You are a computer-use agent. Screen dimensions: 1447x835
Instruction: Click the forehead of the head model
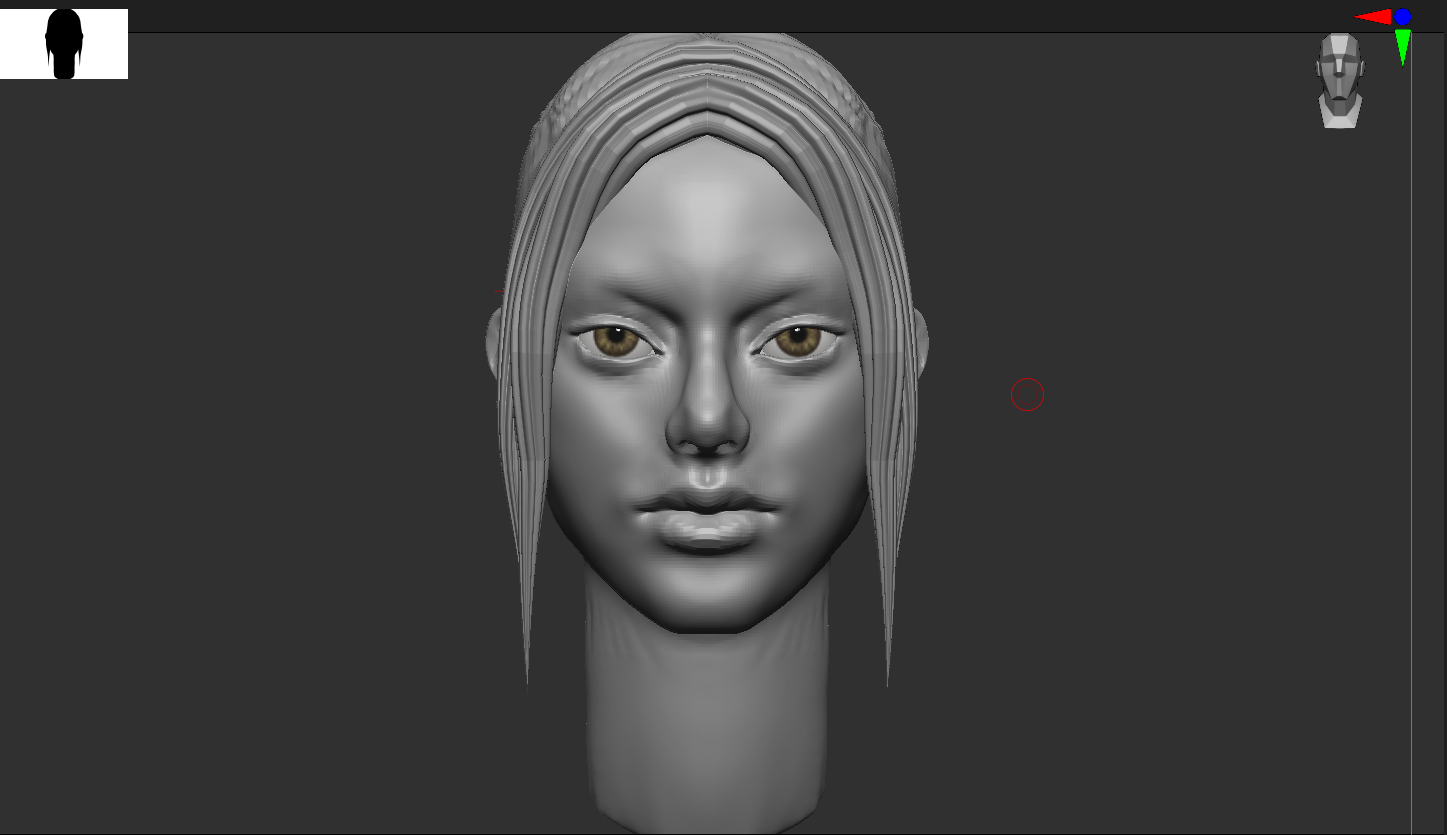(708, 215)
